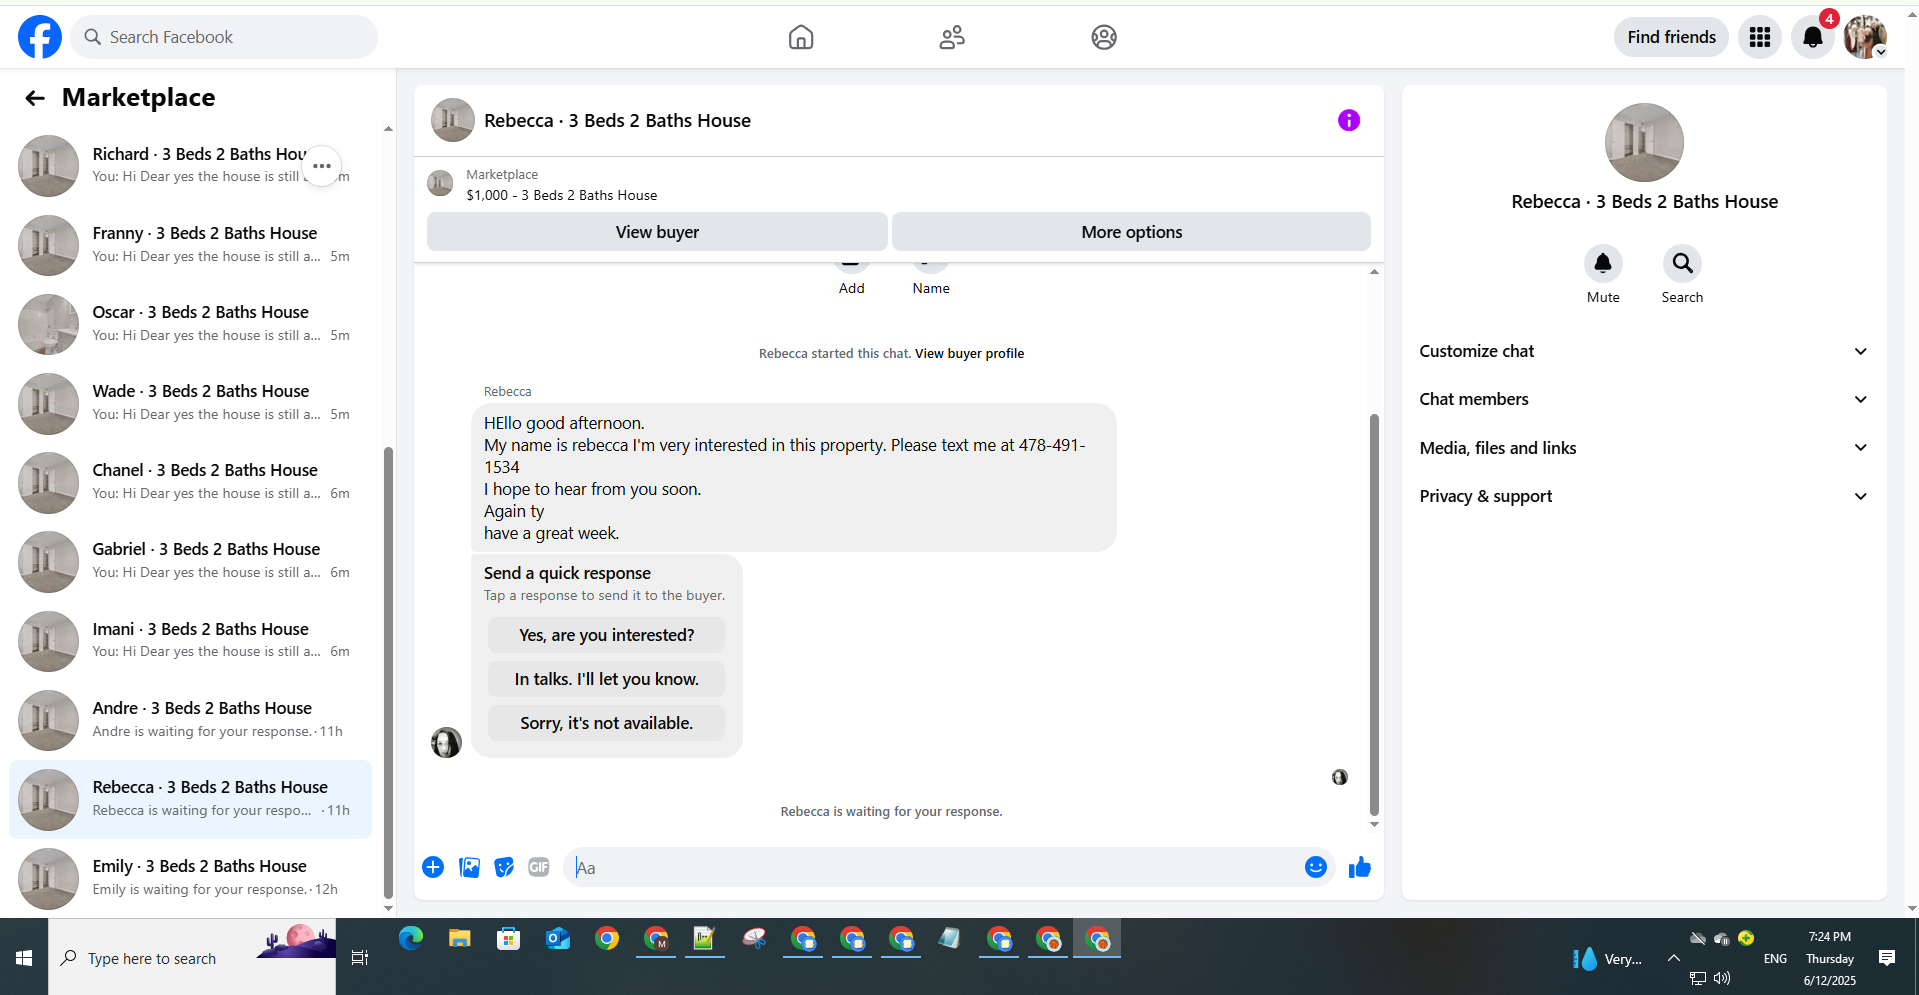The width and height of the screenshot is (1919, 995).
Task: Open Imani's 3 Beds 2 Baths chat
Action: point(190,641)
